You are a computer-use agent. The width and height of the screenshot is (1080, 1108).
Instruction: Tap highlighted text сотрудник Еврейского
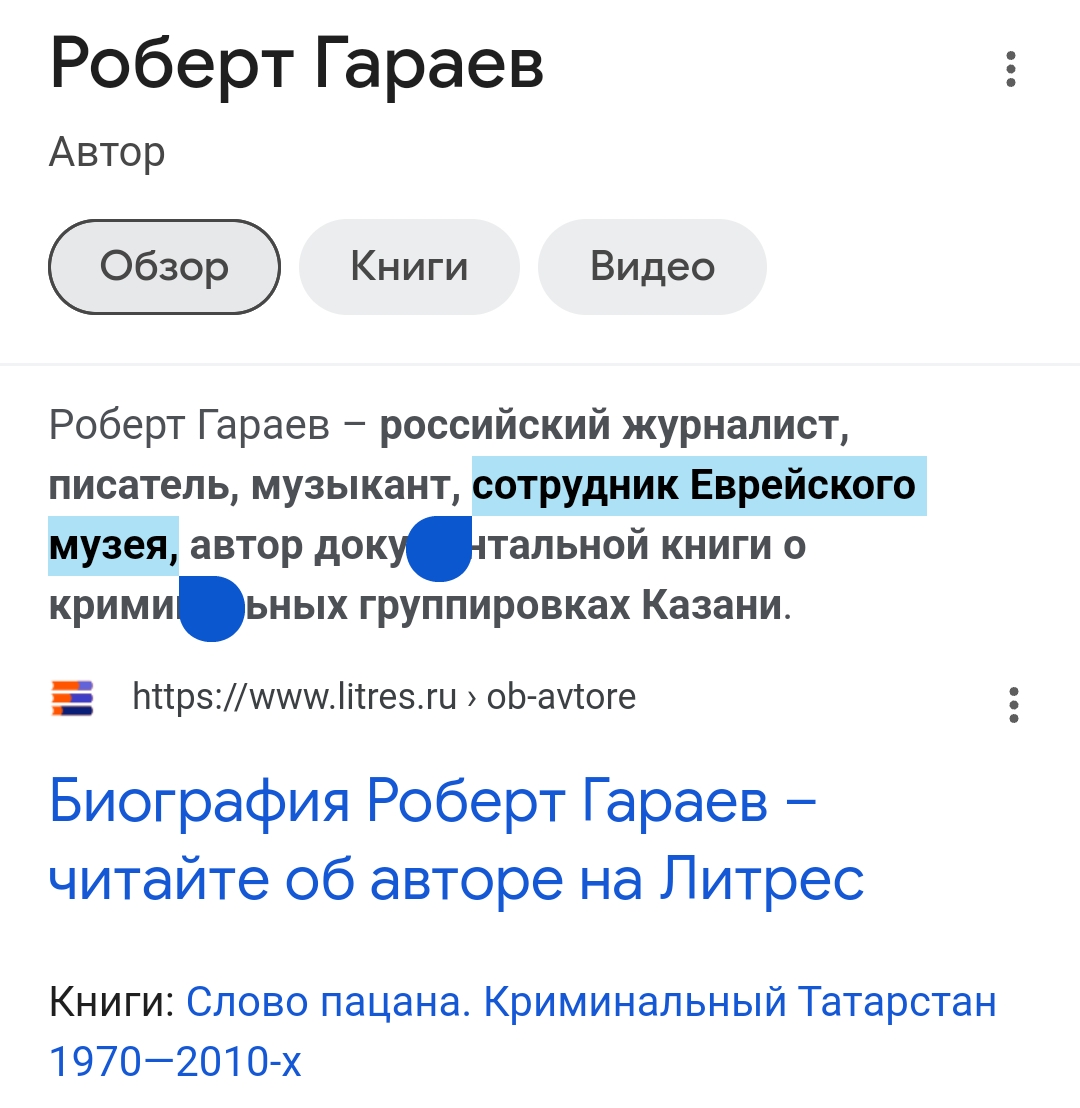coord(694,486)
